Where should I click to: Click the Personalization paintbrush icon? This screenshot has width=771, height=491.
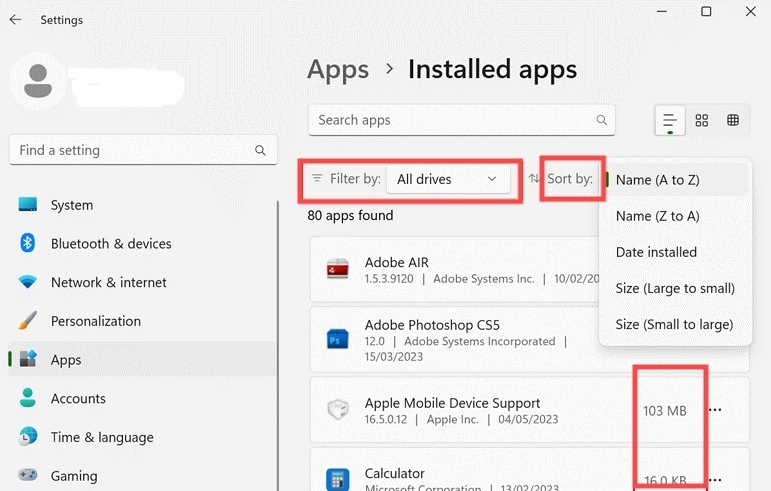[x=28, y=320]
